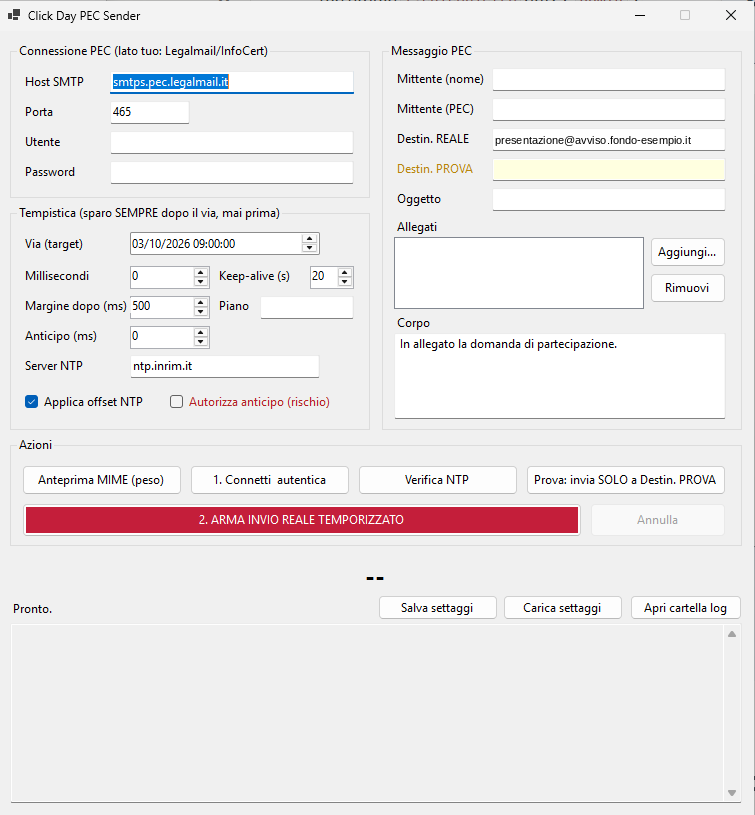Screen dimensions: 755x815
Task: Click Rimuovi attachment button
Action: click(687, 288)
